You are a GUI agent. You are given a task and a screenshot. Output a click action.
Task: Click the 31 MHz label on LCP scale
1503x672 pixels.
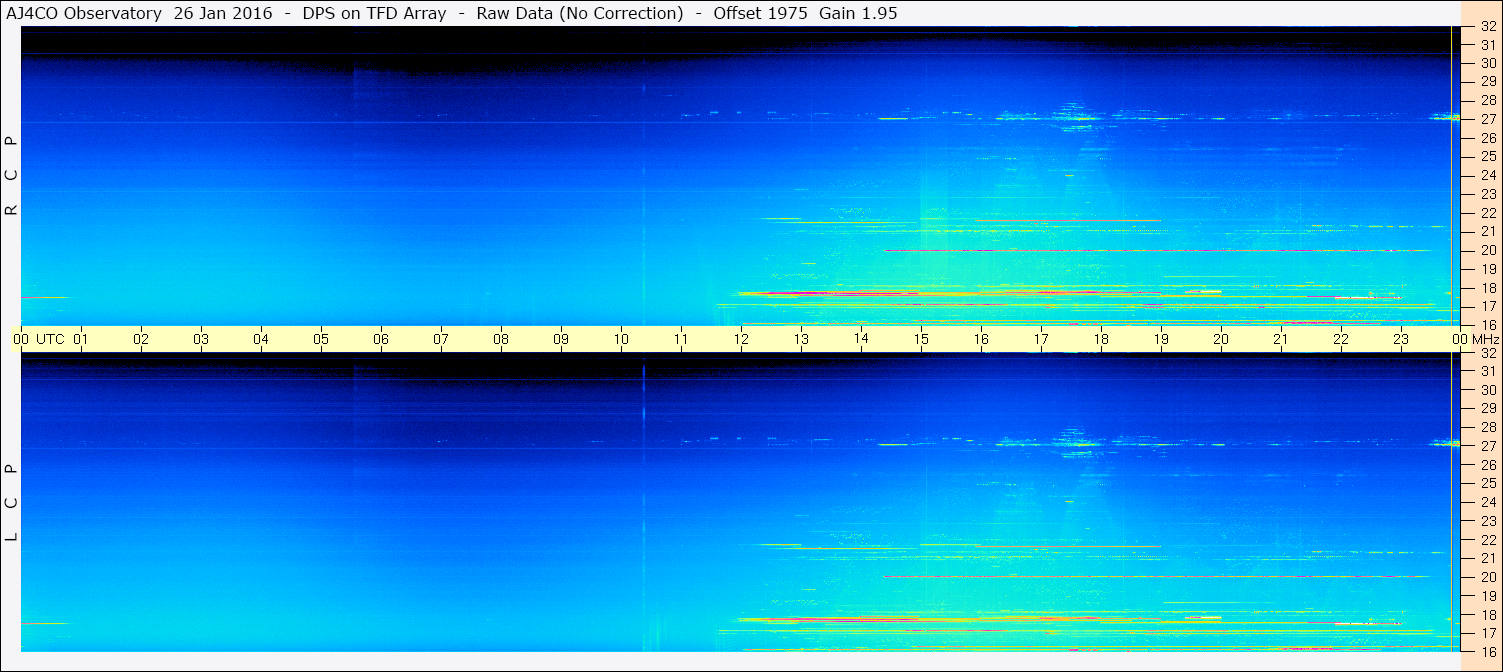pos(1487,371)
